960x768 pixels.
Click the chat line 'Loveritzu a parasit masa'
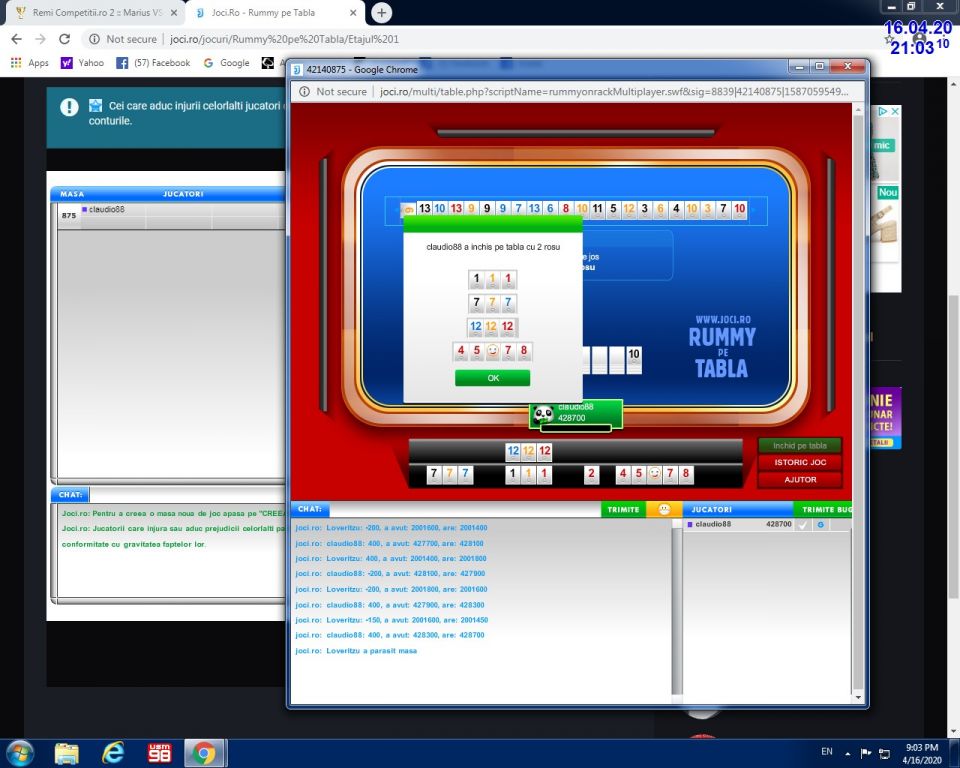point(356,650)
